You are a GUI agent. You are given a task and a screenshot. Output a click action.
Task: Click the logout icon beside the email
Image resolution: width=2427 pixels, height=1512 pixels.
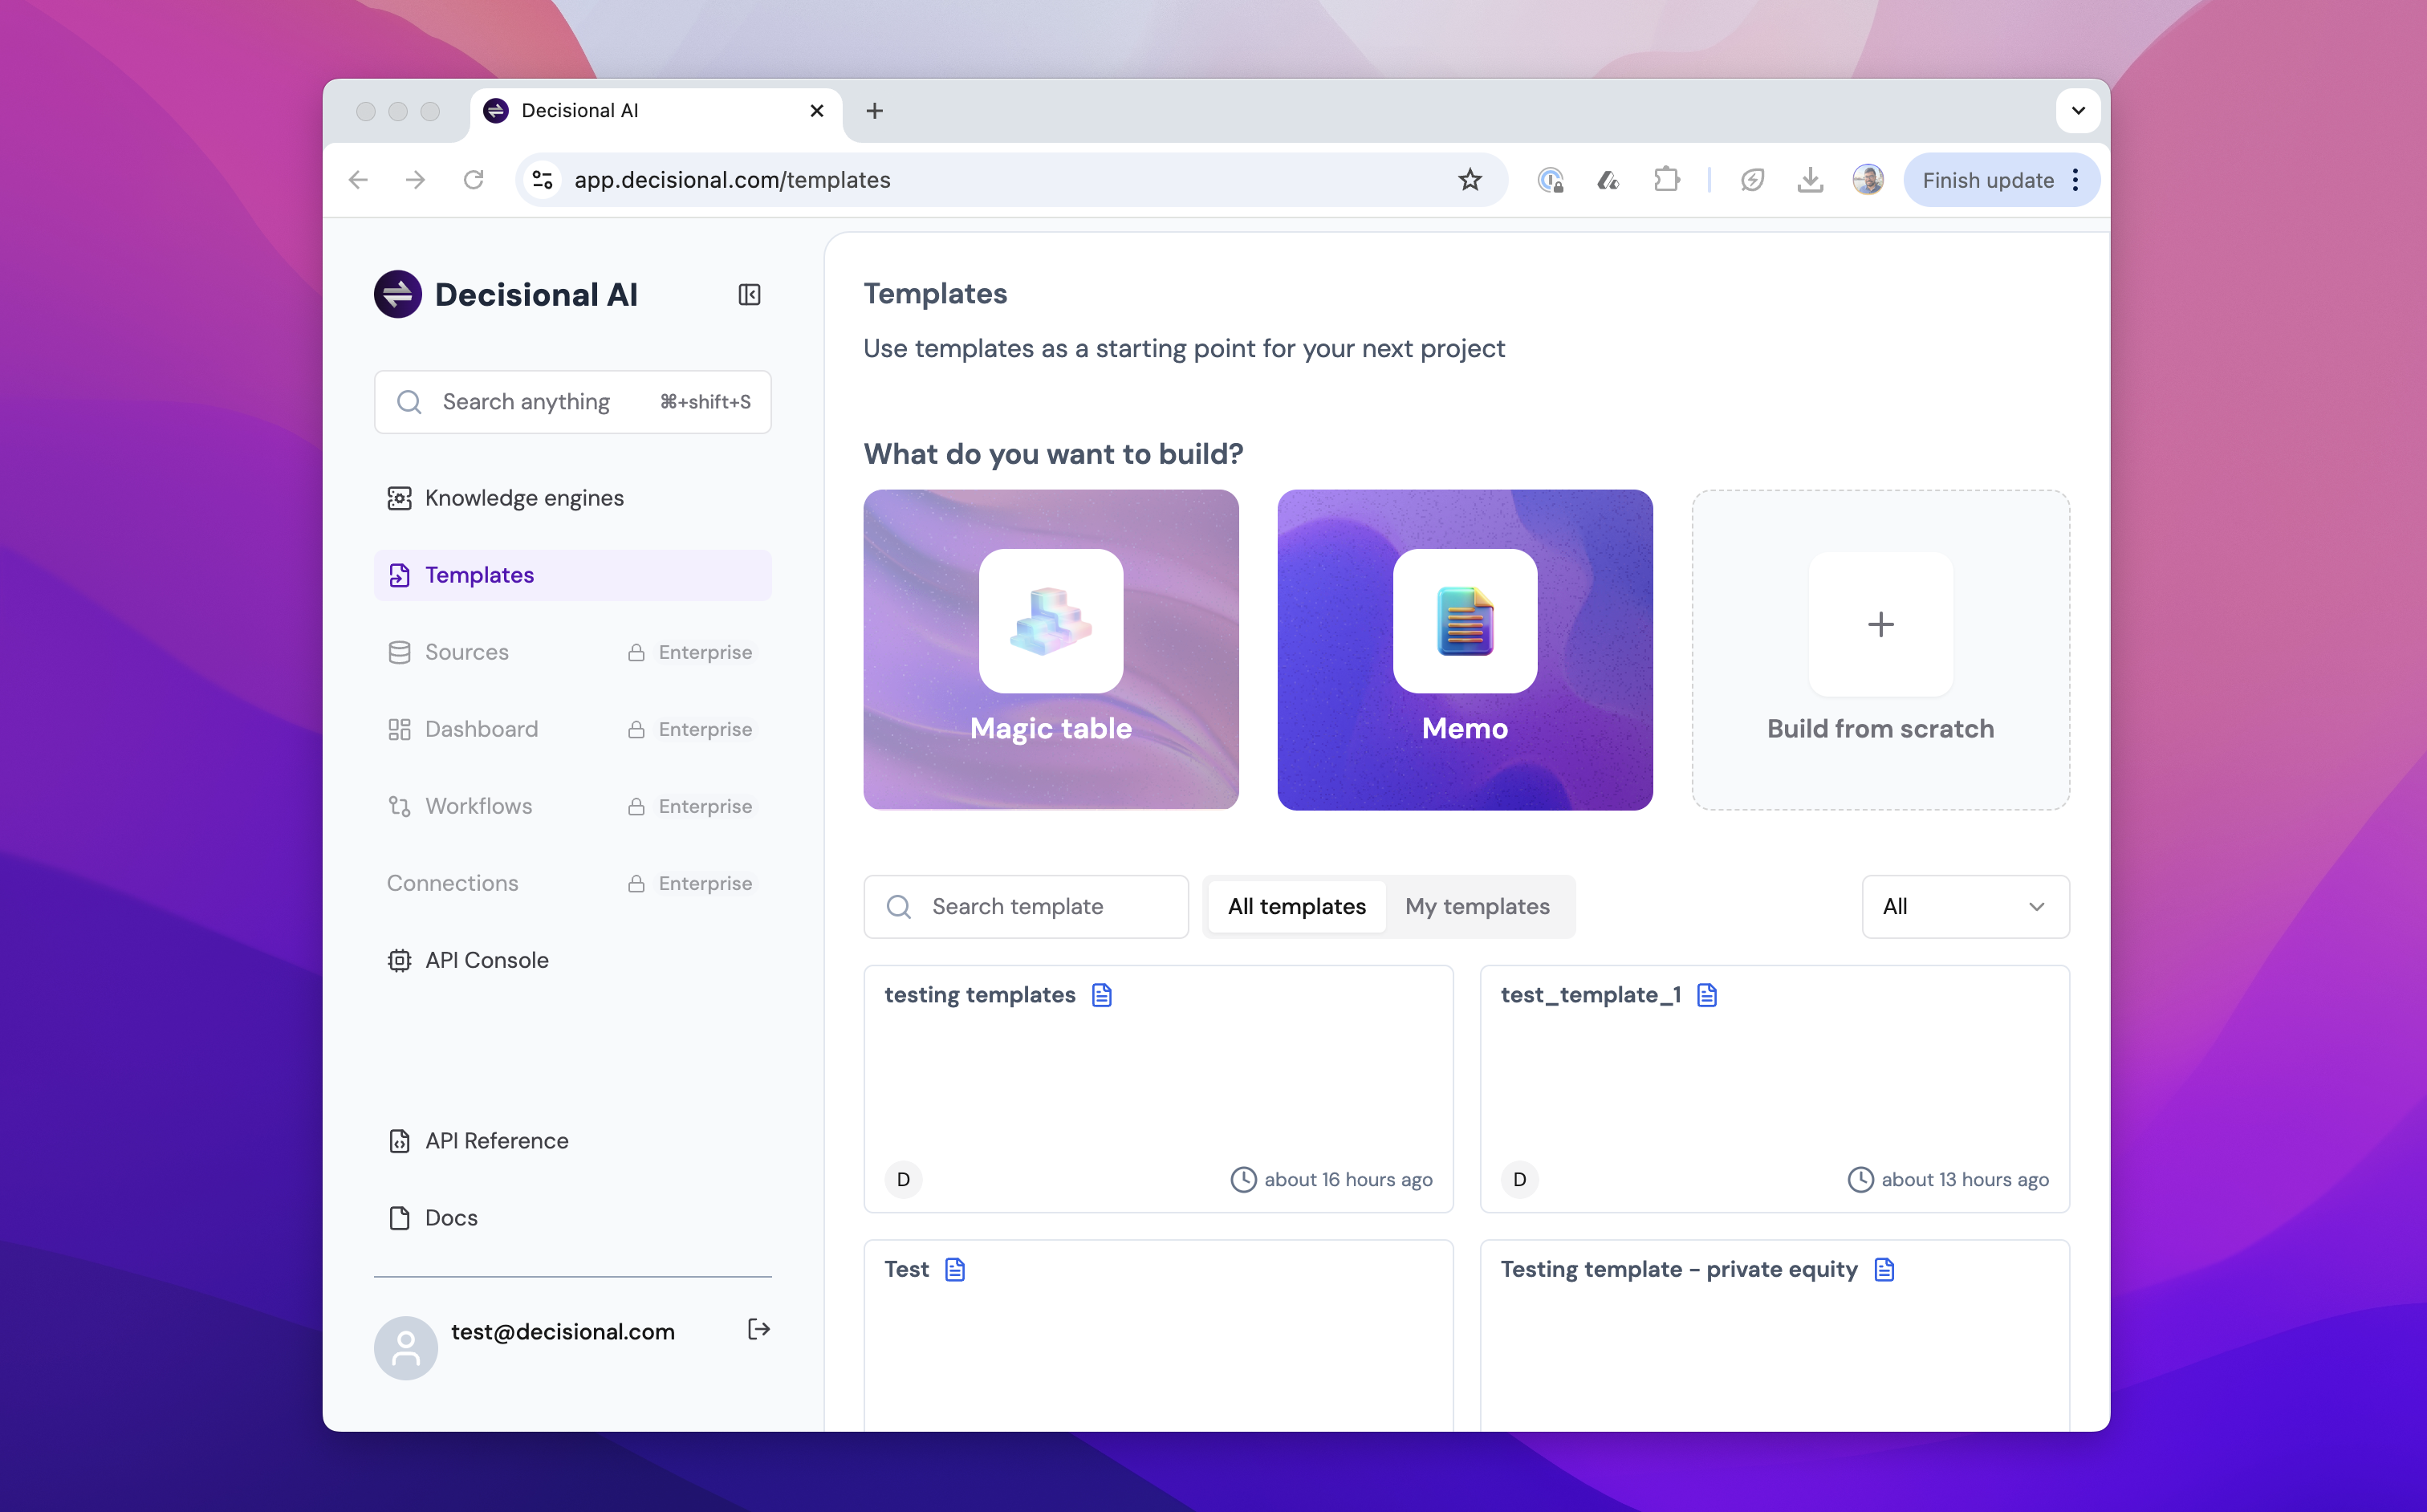point(758,1329)
